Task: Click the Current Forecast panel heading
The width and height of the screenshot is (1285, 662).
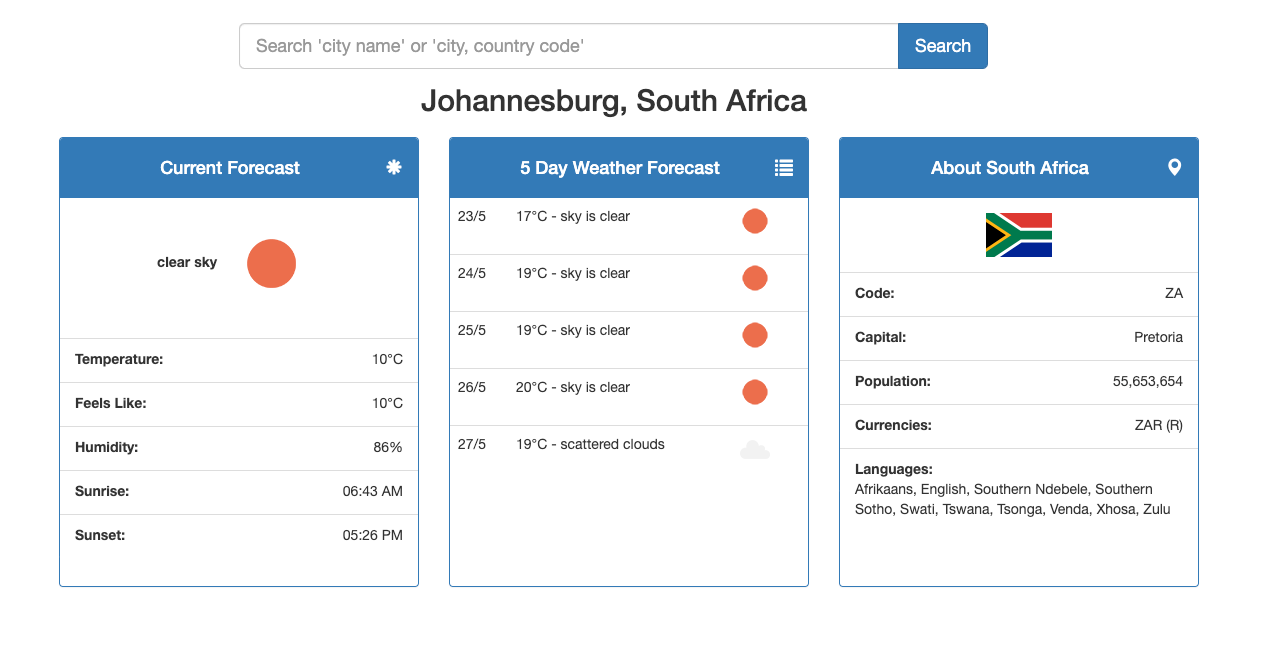Action: click(x=230, y=168)
